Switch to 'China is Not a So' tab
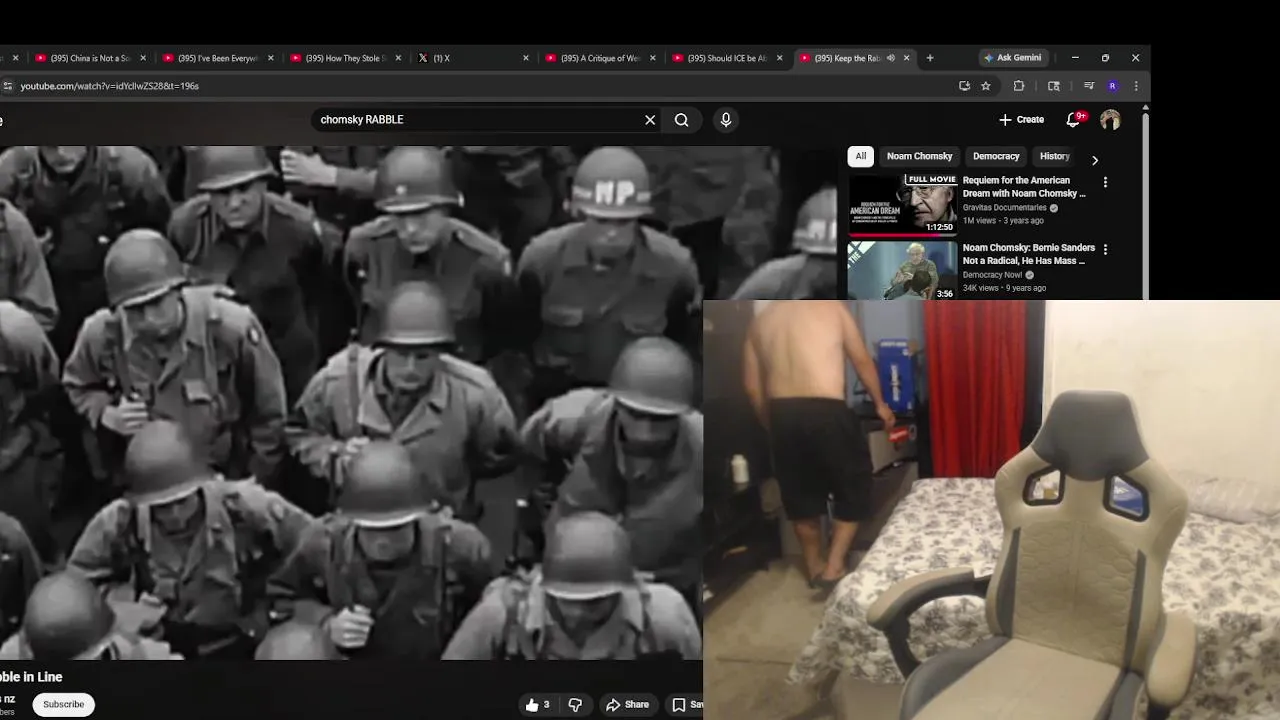This screenshot has height=720, width=1280. click(90, 58)
